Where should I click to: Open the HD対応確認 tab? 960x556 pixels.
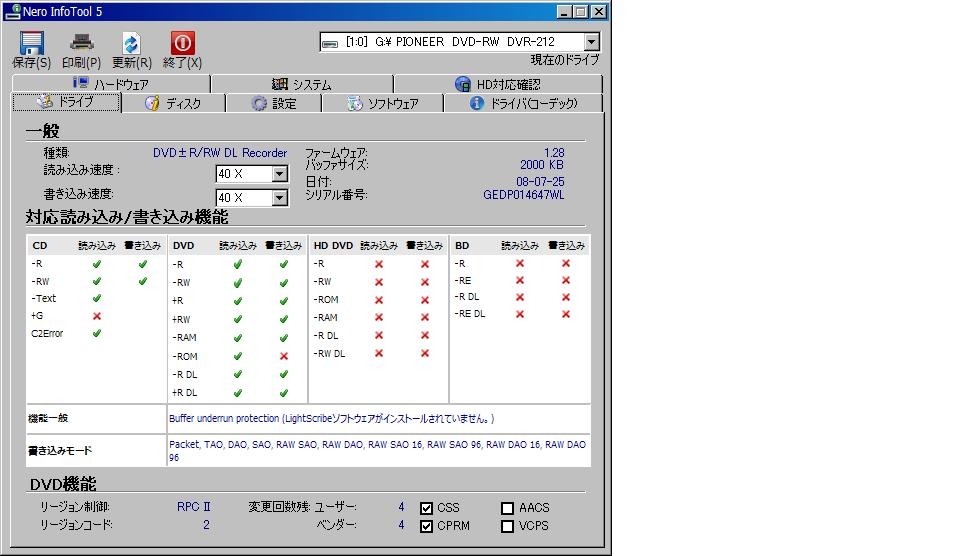(x=497, y=84)
